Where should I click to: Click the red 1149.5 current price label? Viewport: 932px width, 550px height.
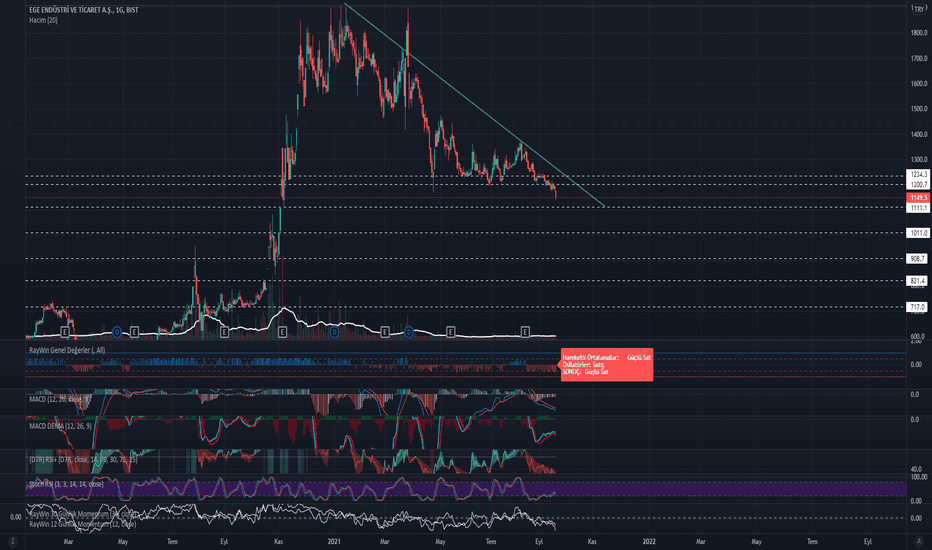pyautogui.click(x=918, y=197)
